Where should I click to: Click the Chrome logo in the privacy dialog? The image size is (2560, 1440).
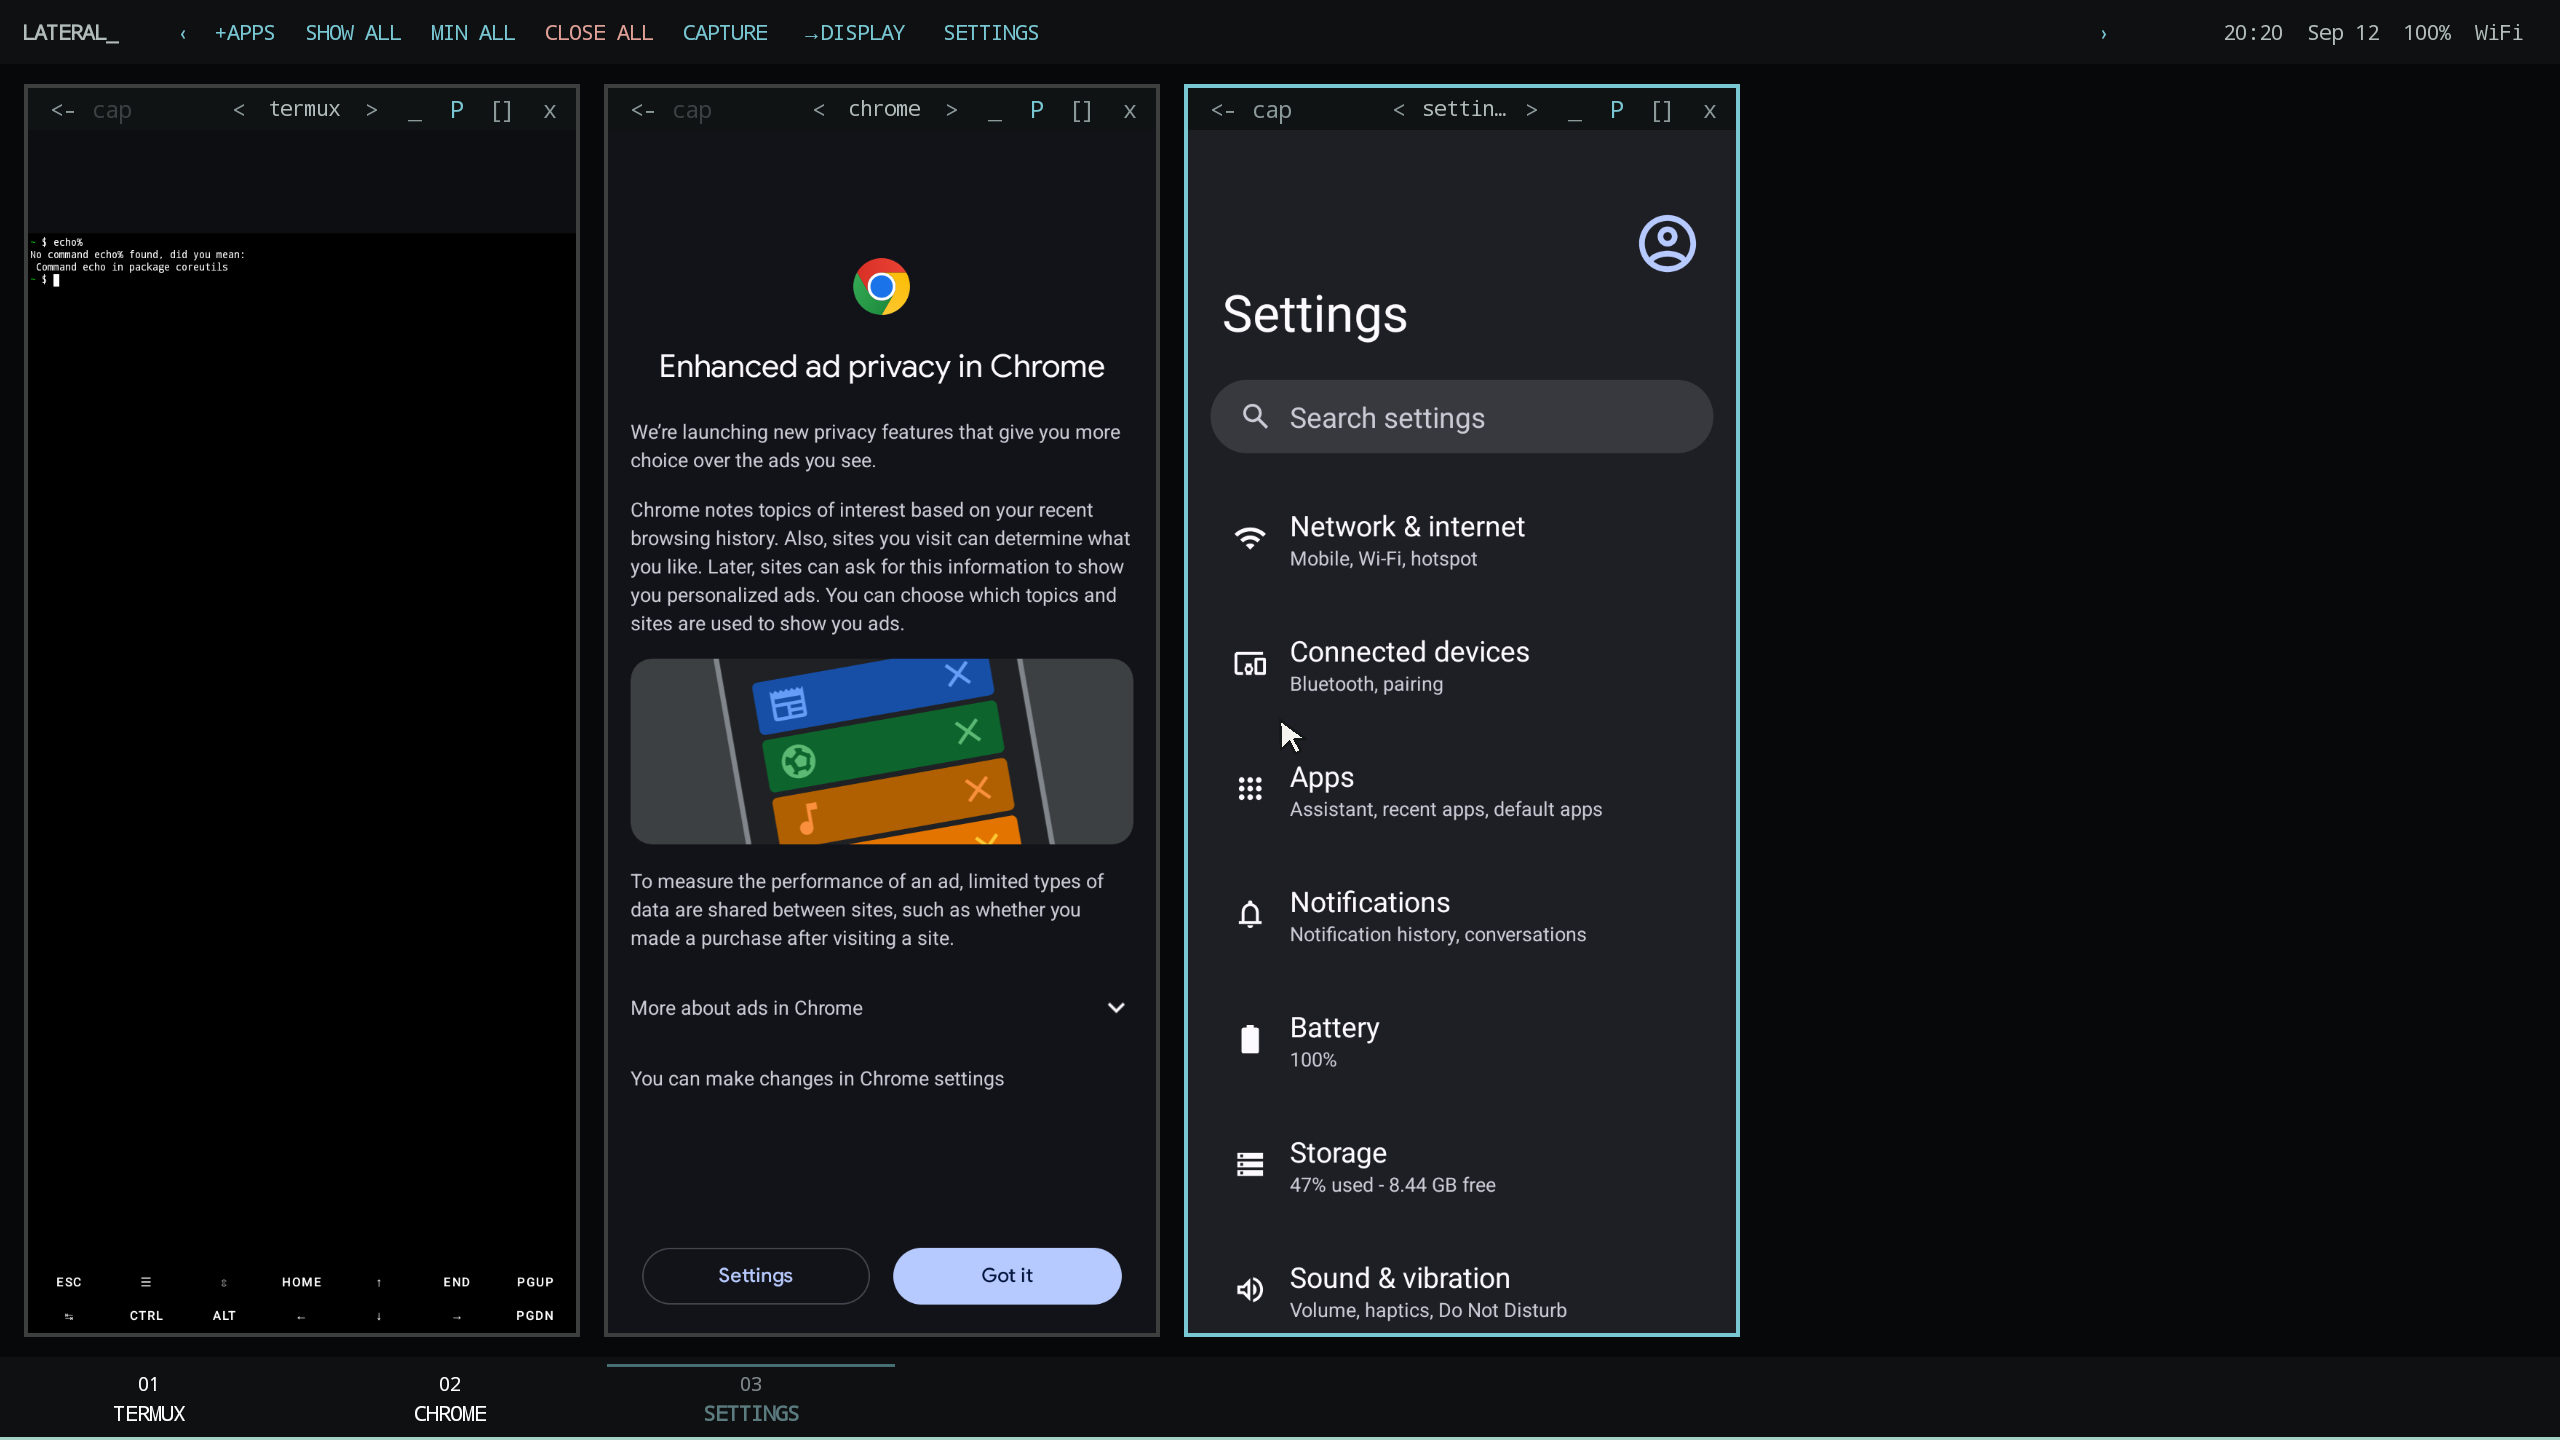pyautogui.click(x=881, y=287)
